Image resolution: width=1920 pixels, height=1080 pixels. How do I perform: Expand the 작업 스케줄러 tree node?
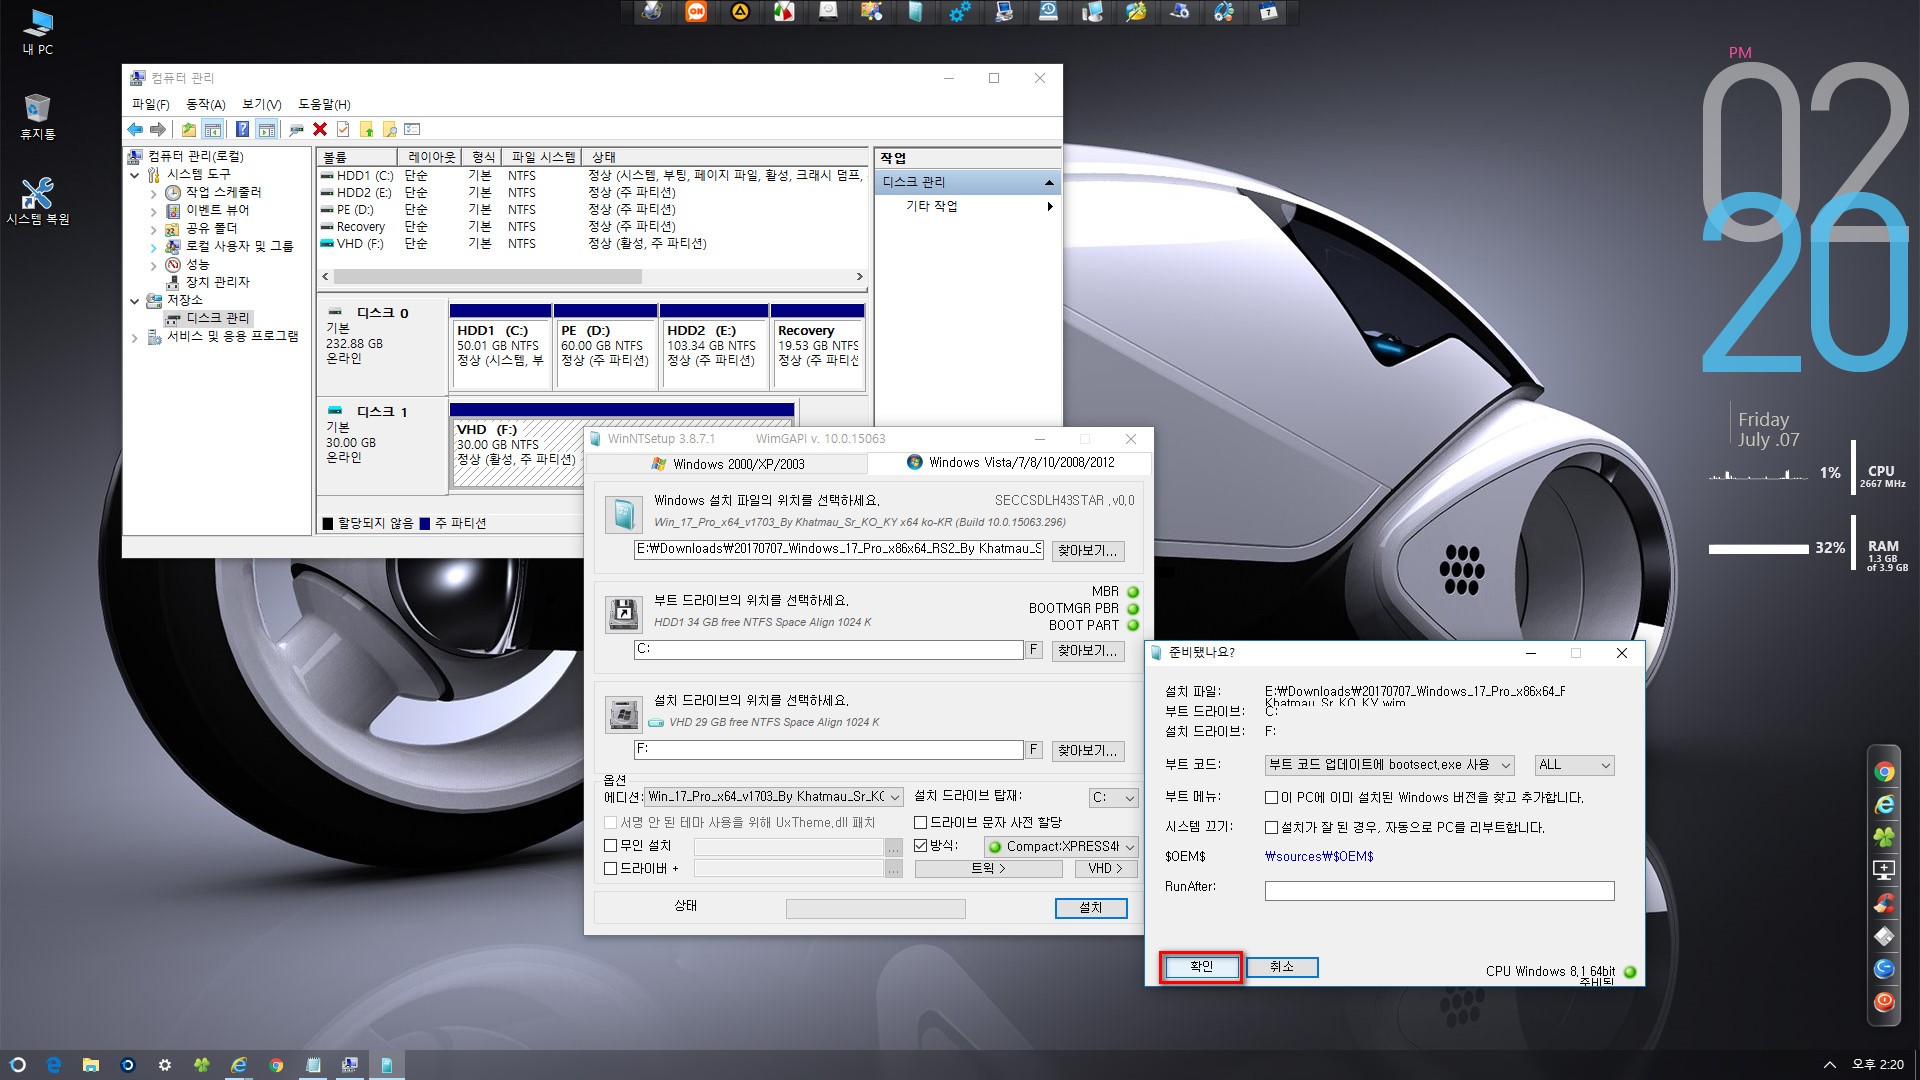tap(153, 193)
